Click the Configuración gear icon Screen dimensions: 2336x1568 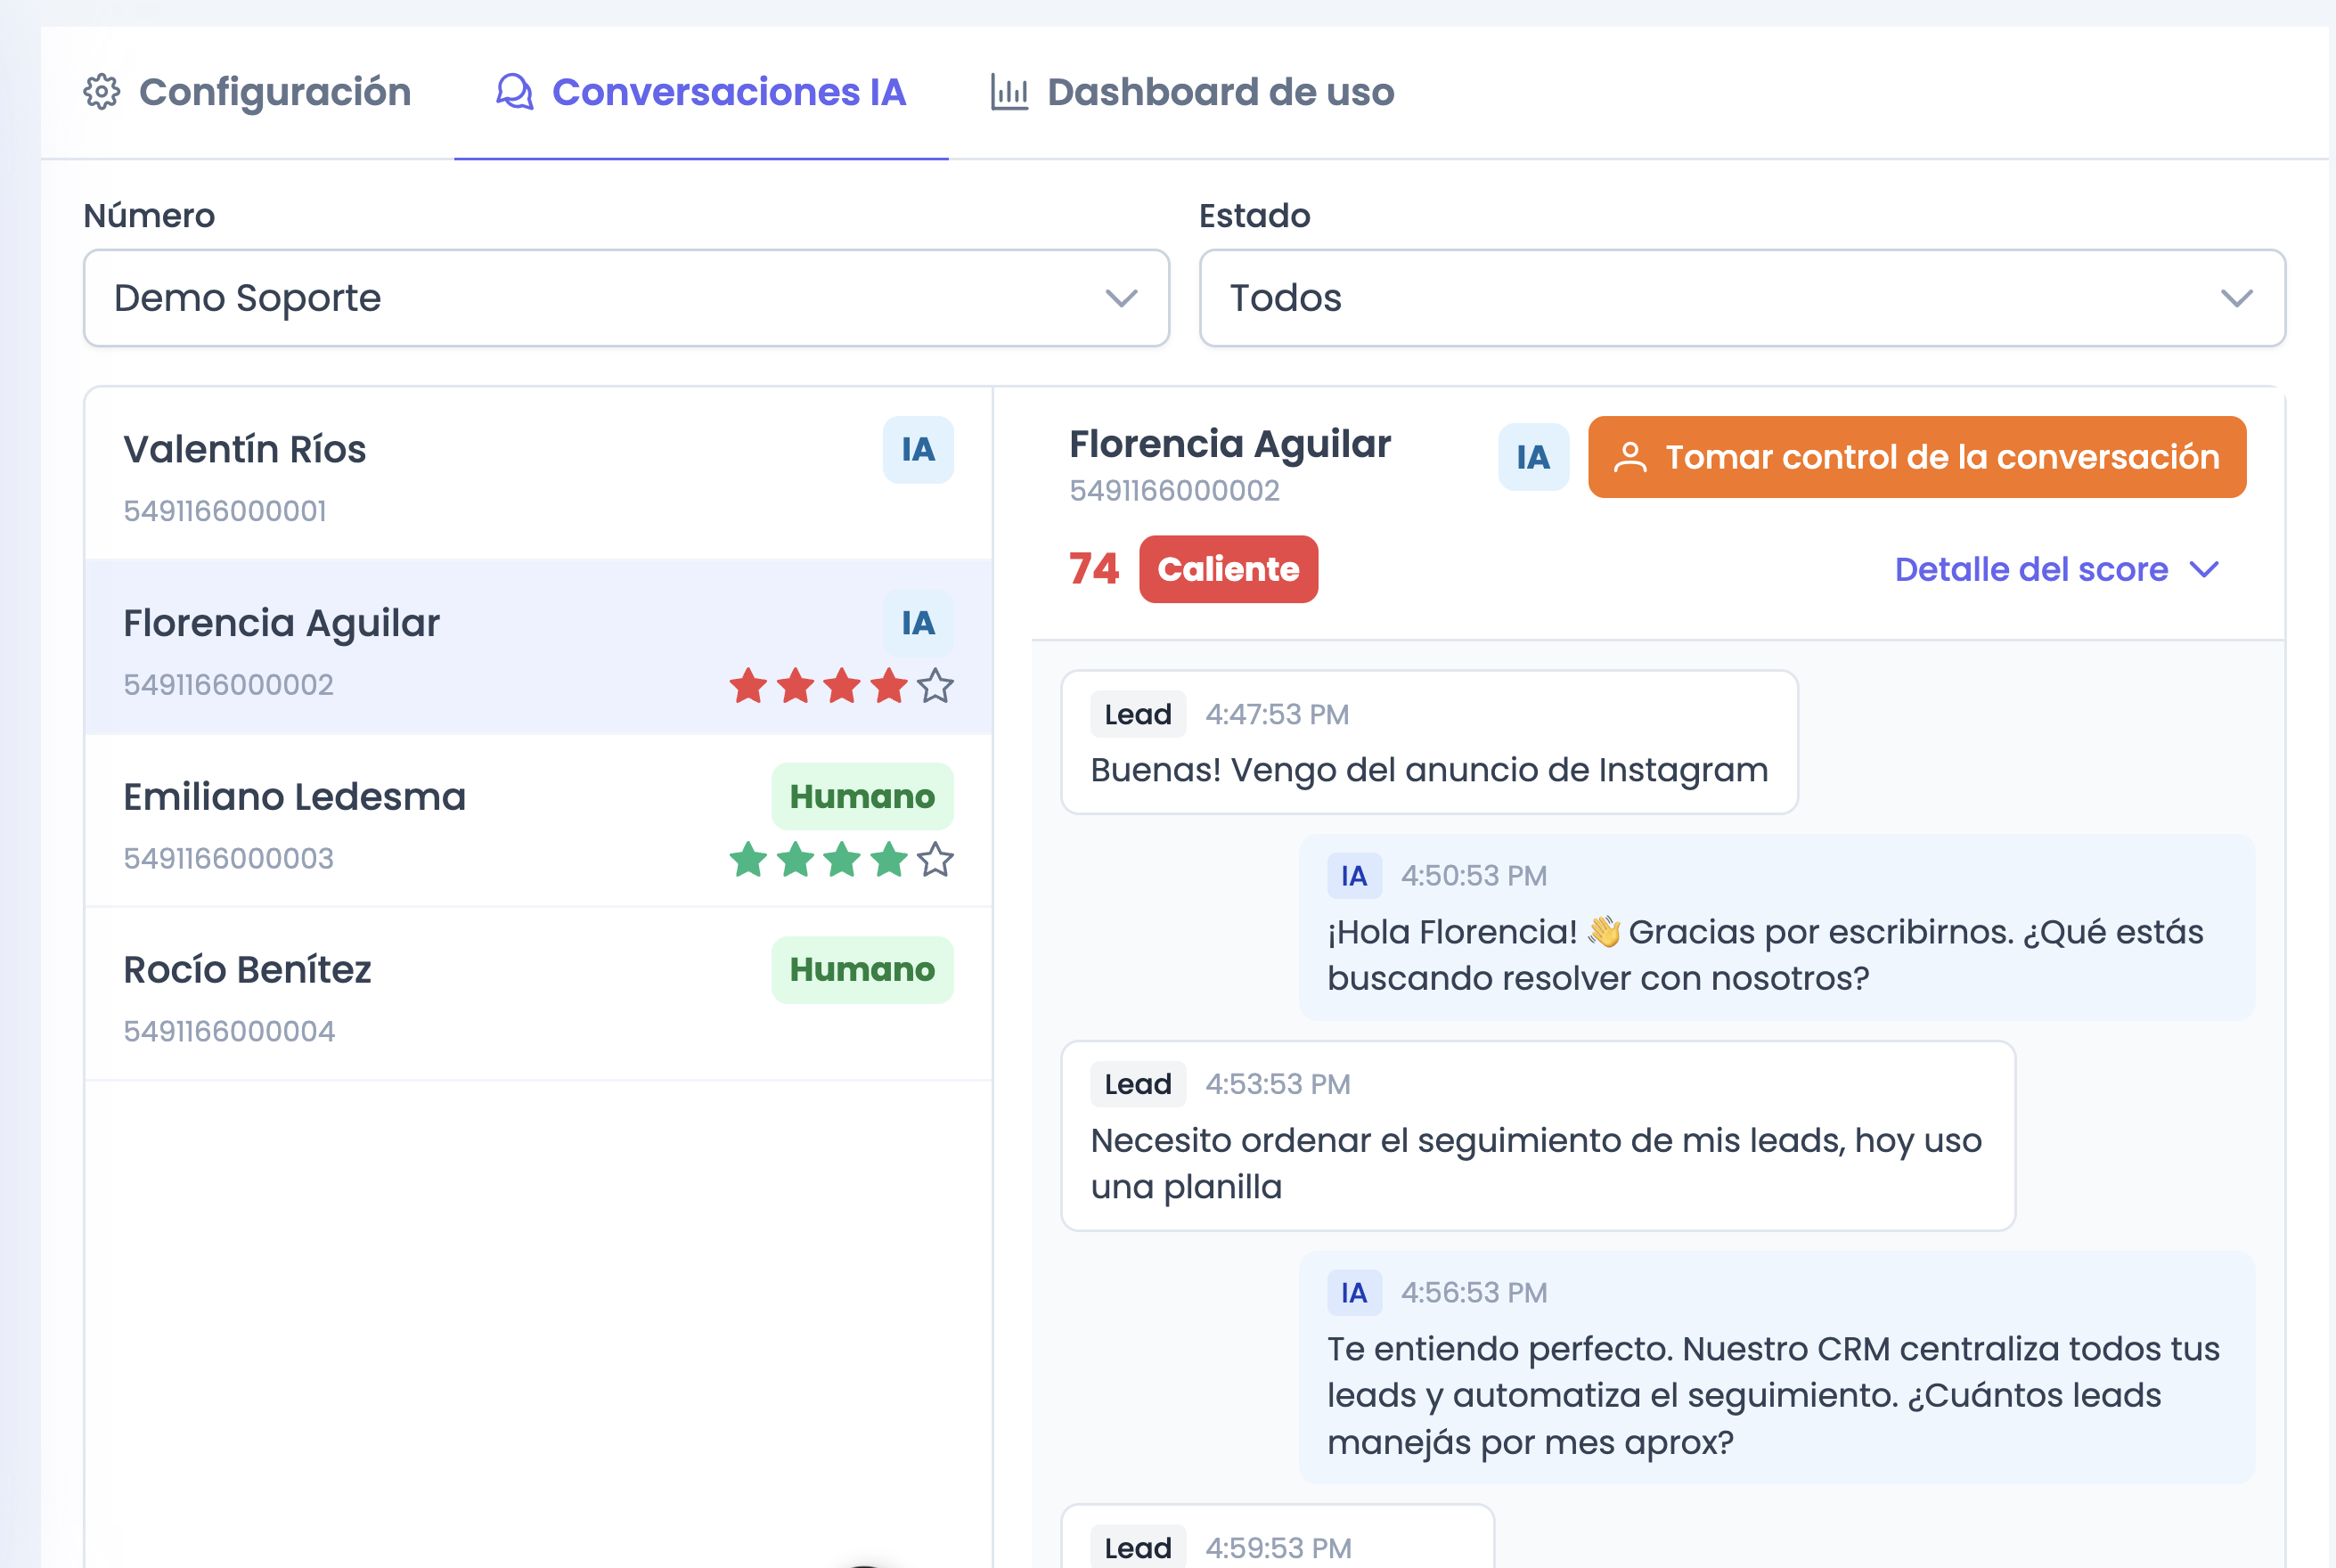101,91
